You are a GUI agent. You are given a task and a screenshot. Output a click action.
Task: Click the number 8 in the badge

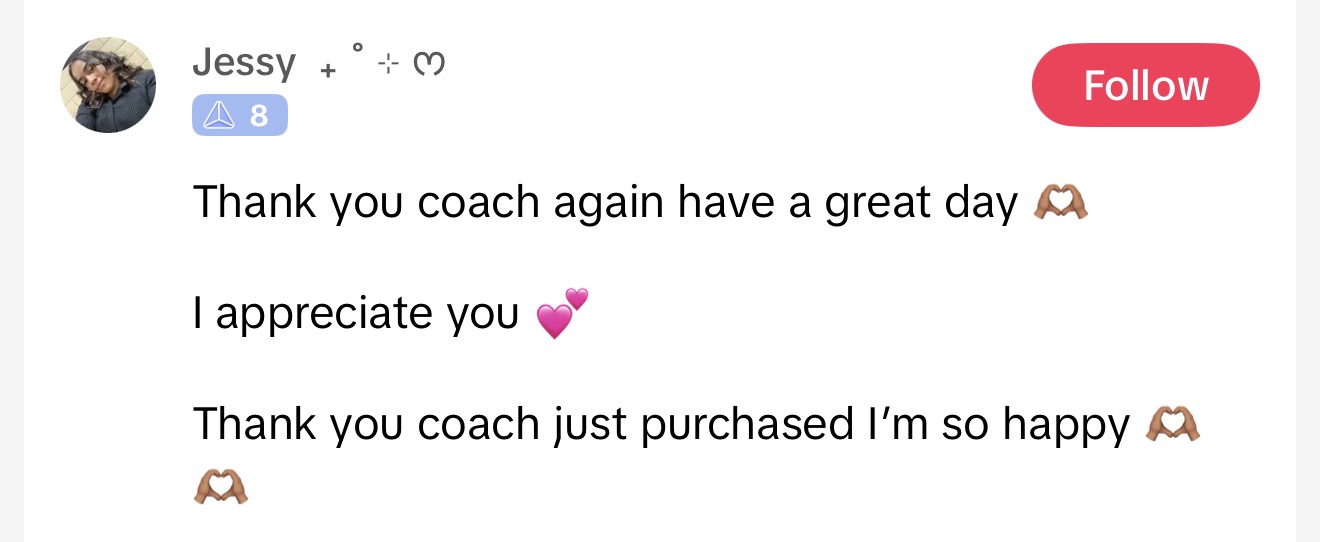pos(259,116)
